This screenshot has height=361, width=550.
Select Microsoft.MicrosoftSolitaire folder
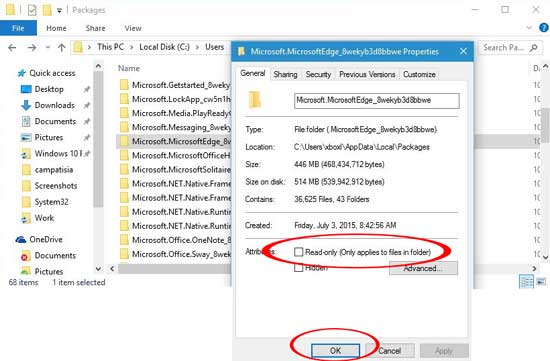175,169
